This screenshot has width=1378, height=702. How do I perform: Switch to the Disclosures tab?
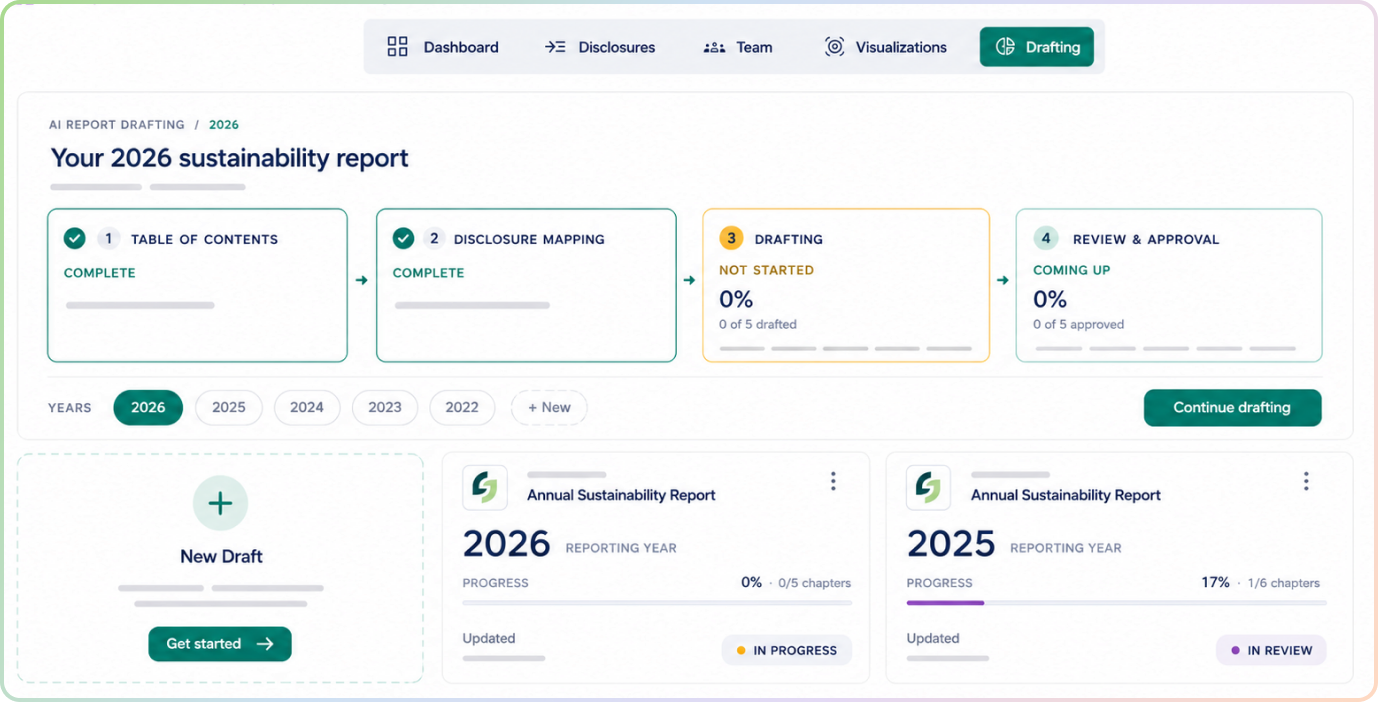(600, 47)
